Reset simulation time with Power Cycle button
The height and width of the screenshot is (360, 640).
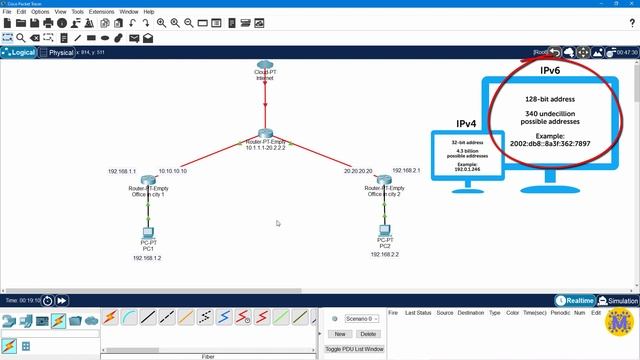click(47, 301)
